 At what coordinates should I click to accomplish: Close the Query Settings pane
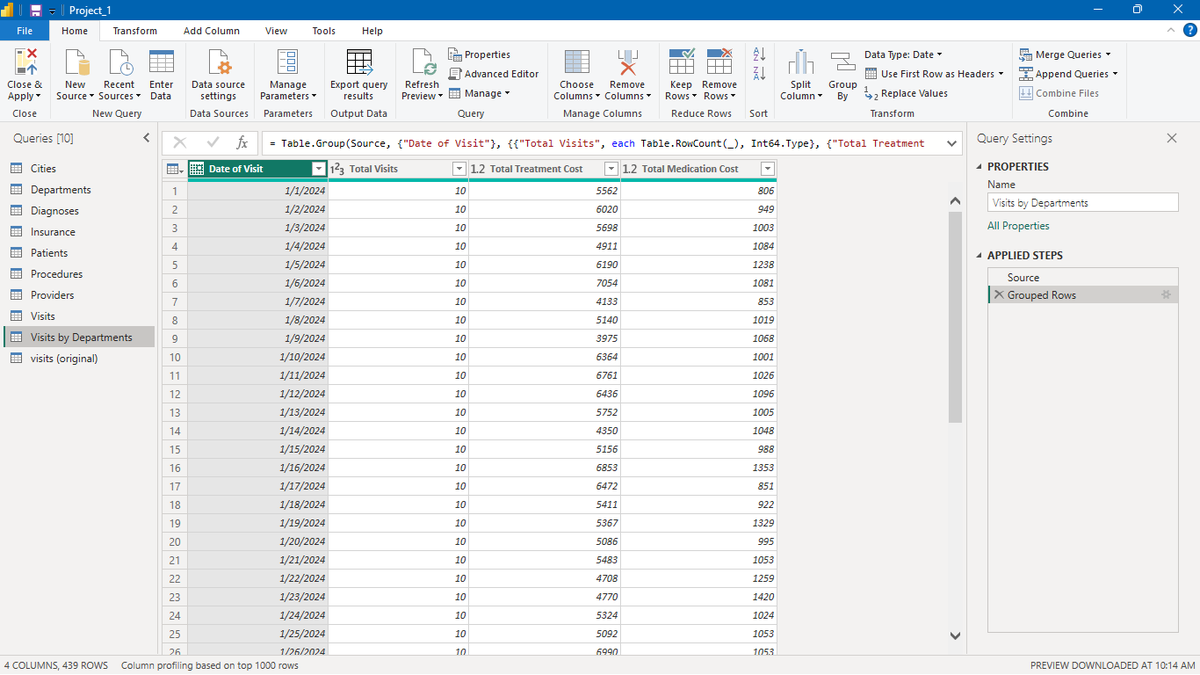tap(1172, 138)
